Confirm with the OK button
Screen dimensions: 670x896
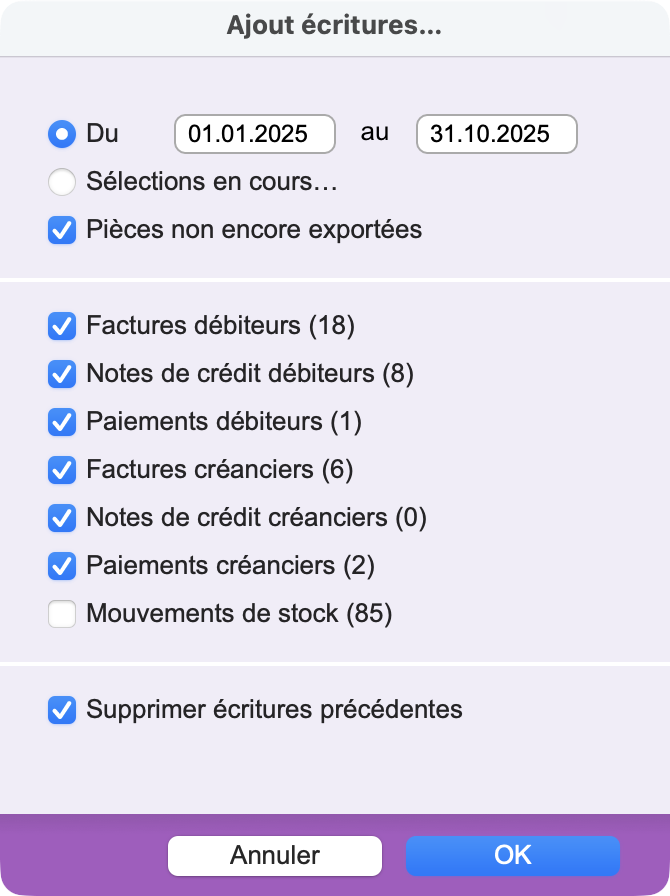(512, 855)
